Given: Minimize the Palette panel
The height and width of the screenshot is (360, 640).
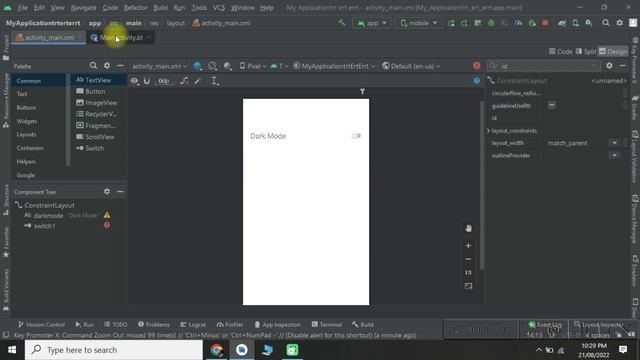Looking at the screenshot, I should point(120,66).
